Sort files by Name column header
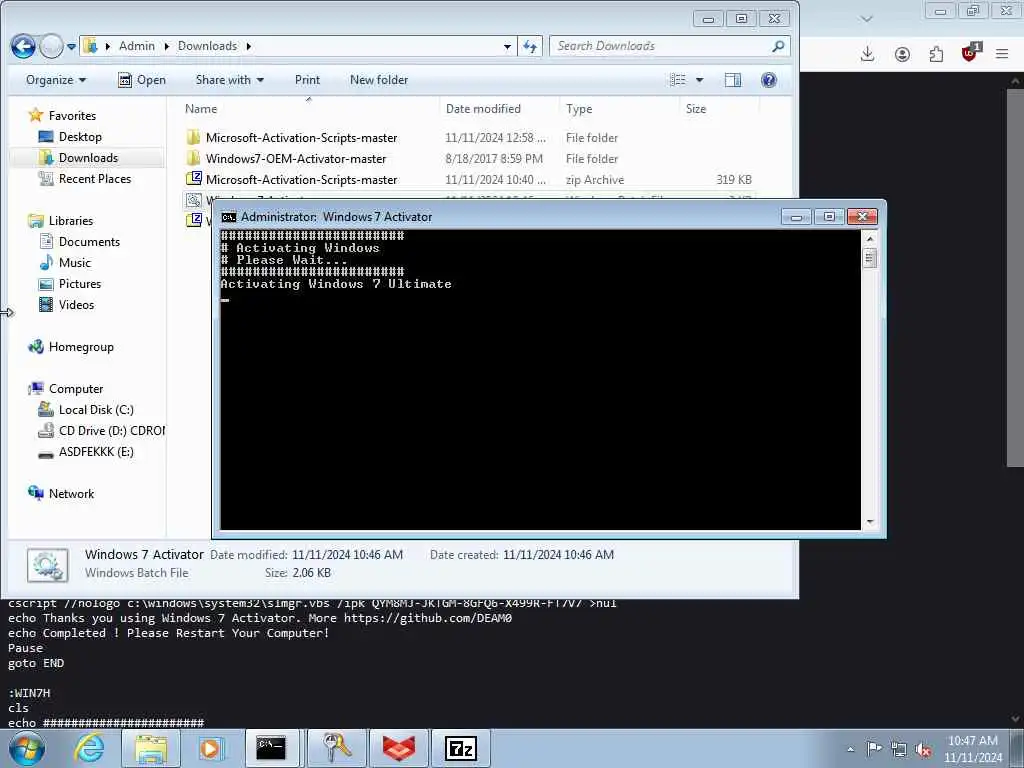Screen dimensions: 1024x768 200,108
